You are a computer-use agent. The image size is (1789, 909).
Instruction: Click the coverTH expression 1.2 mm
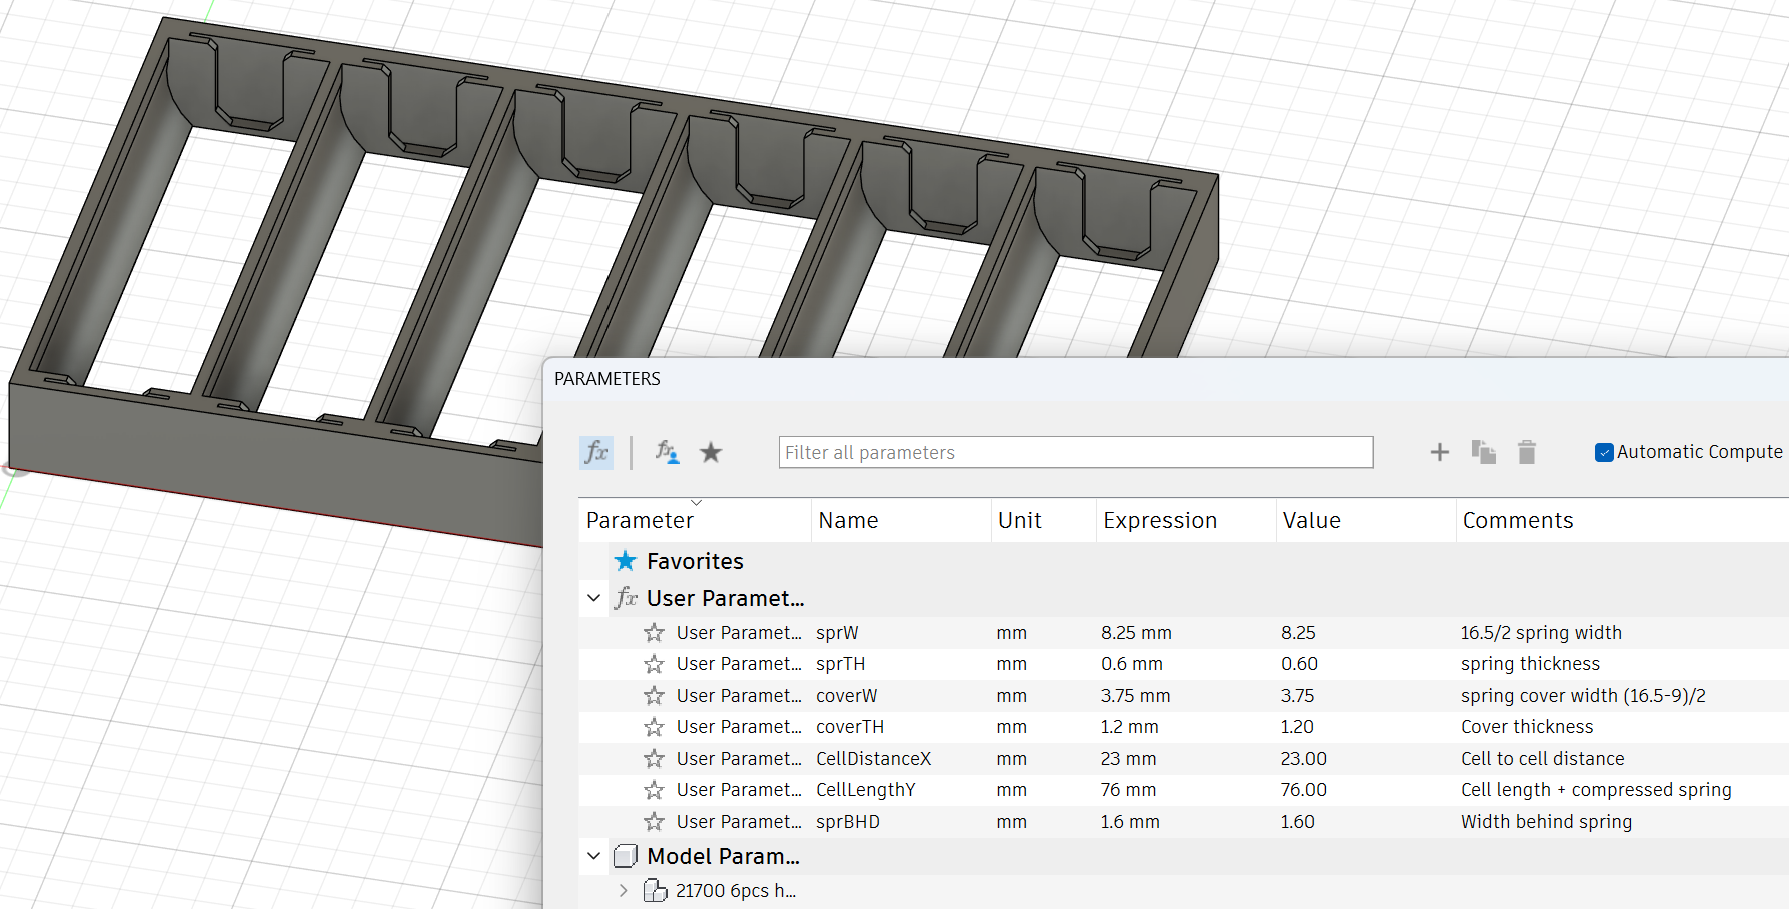point(1130,727)
